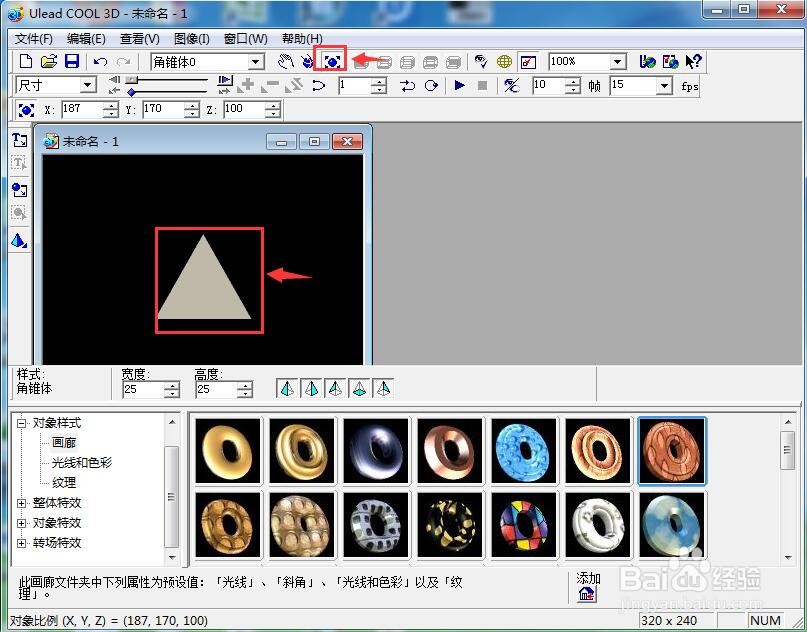Select 光线和色彩 in the tree

[82, 463]
